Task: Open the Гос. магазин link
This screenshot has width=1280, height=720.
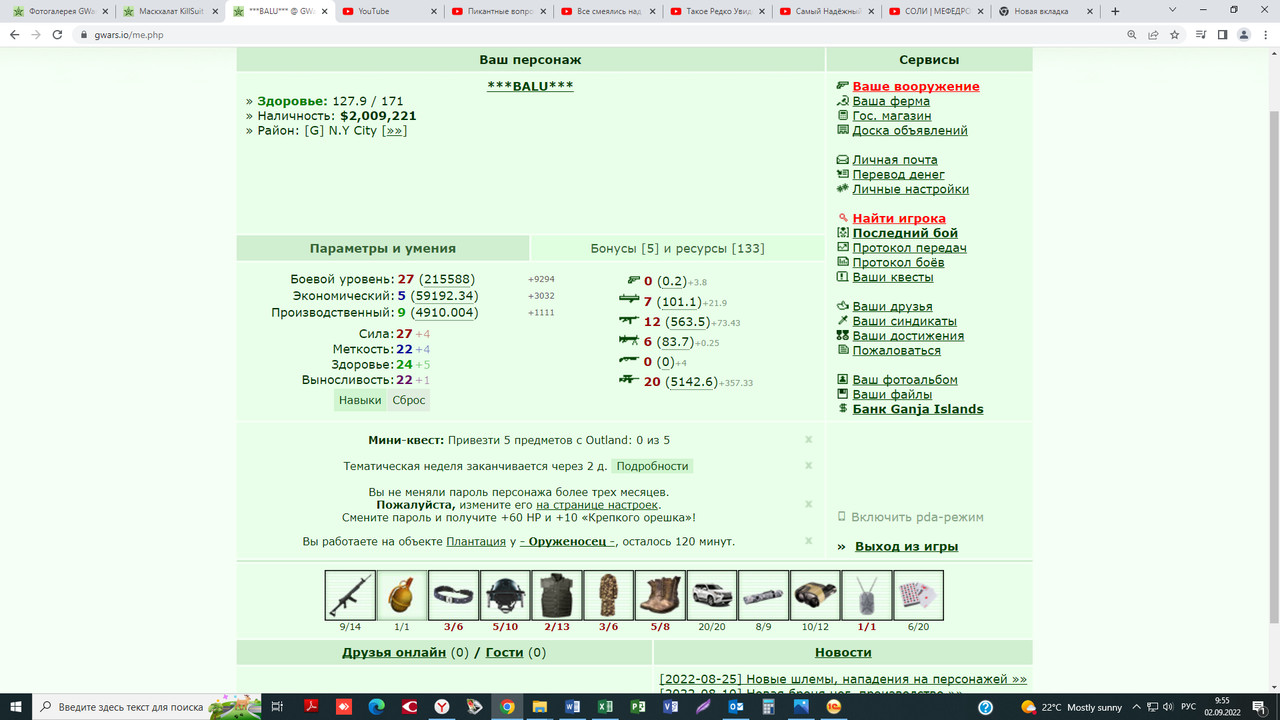Action: point(892,116)
